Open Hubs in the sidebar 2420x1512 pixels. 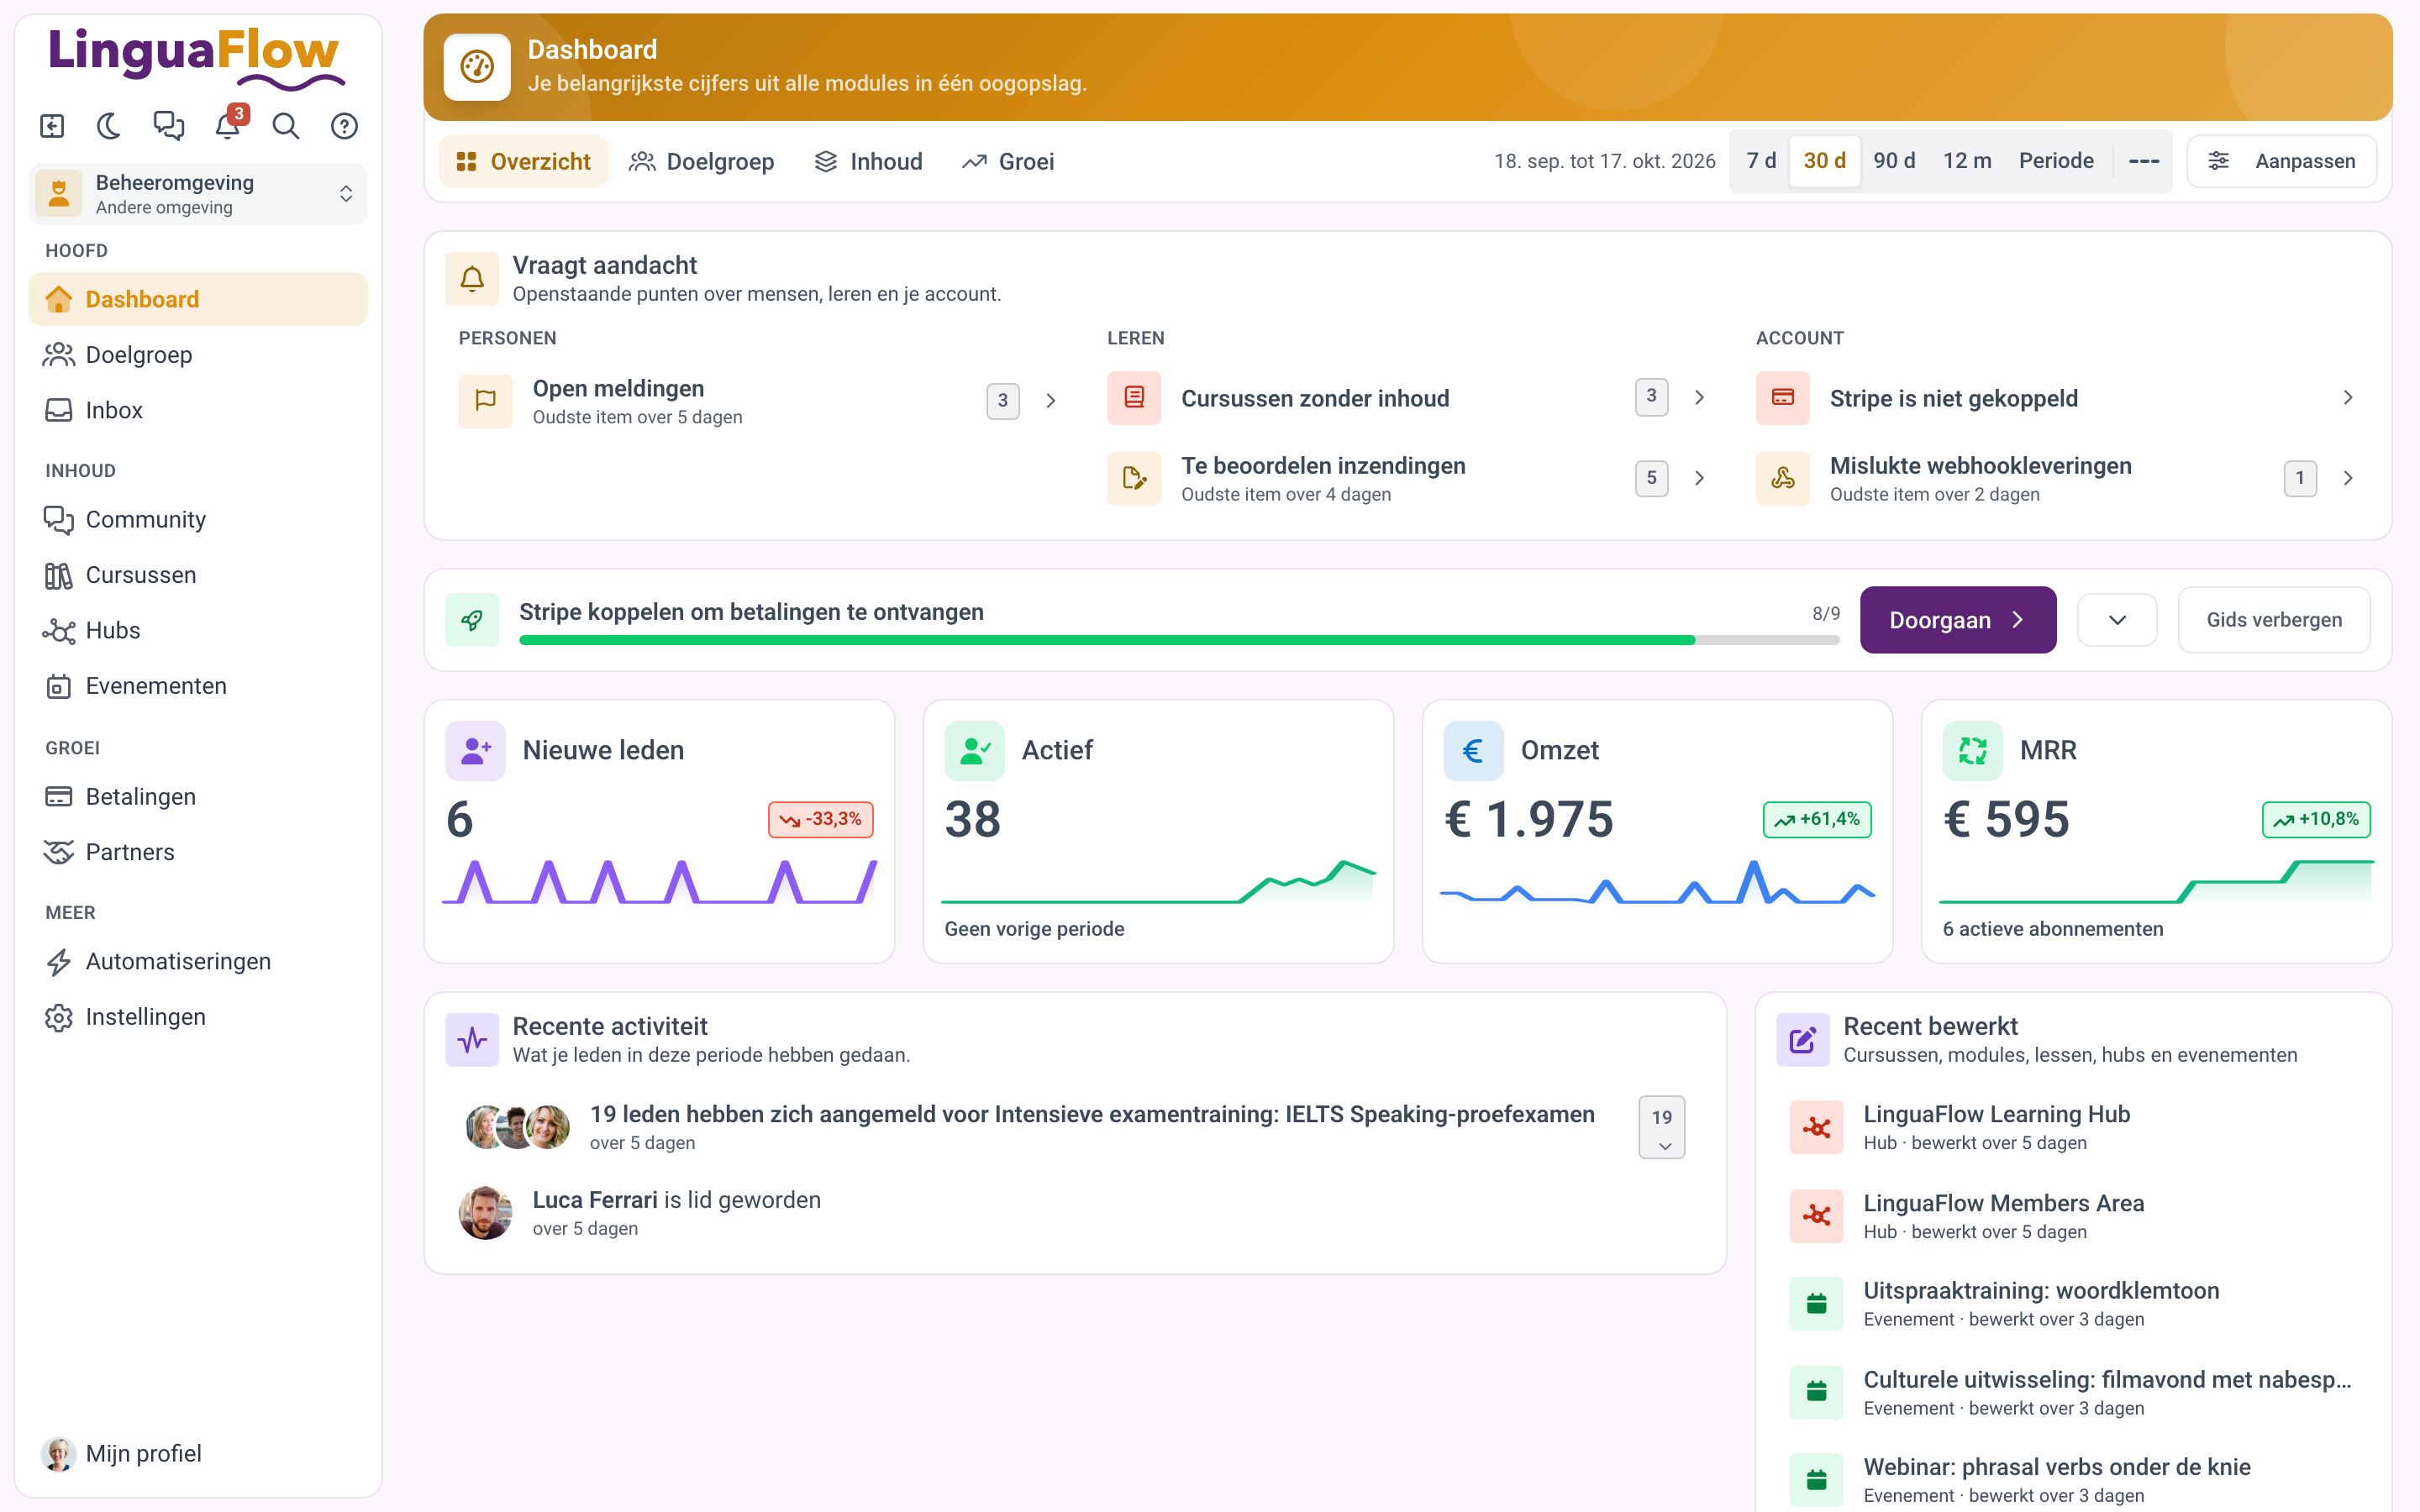tap(198, 631)
